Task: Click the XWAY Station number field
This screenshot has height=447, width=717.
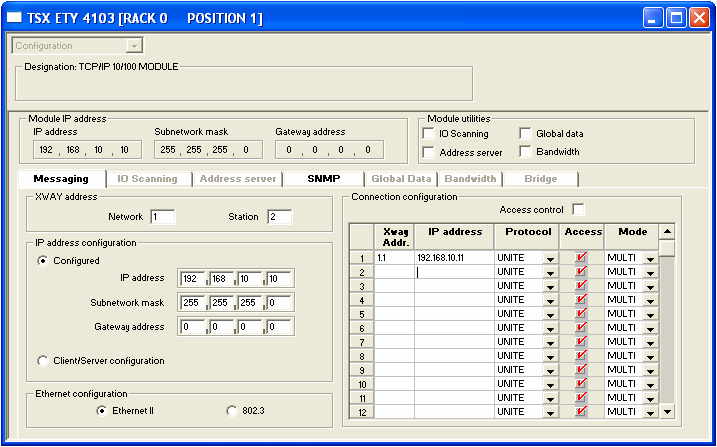Action: [279, 217]
